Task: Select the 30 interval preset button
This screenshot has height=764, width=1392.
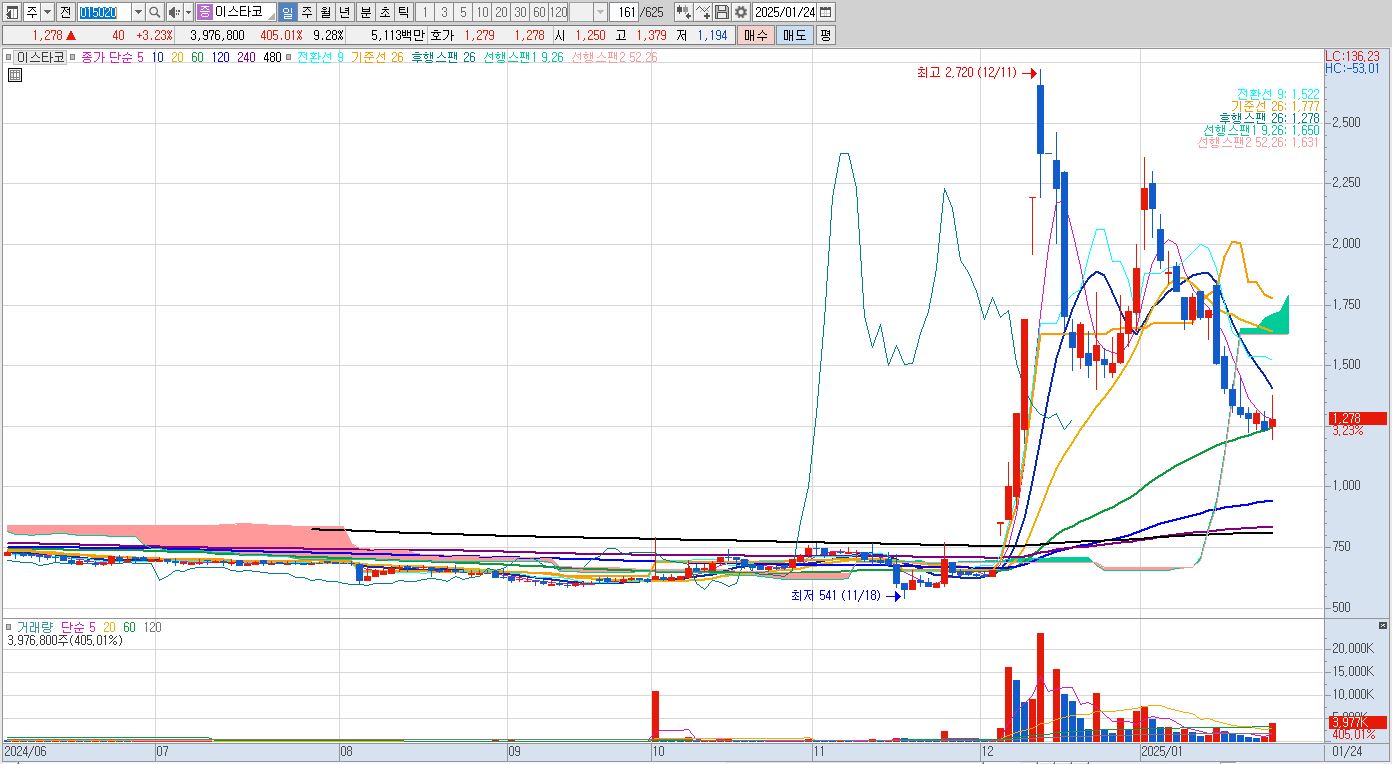Action: click(520, 12)
